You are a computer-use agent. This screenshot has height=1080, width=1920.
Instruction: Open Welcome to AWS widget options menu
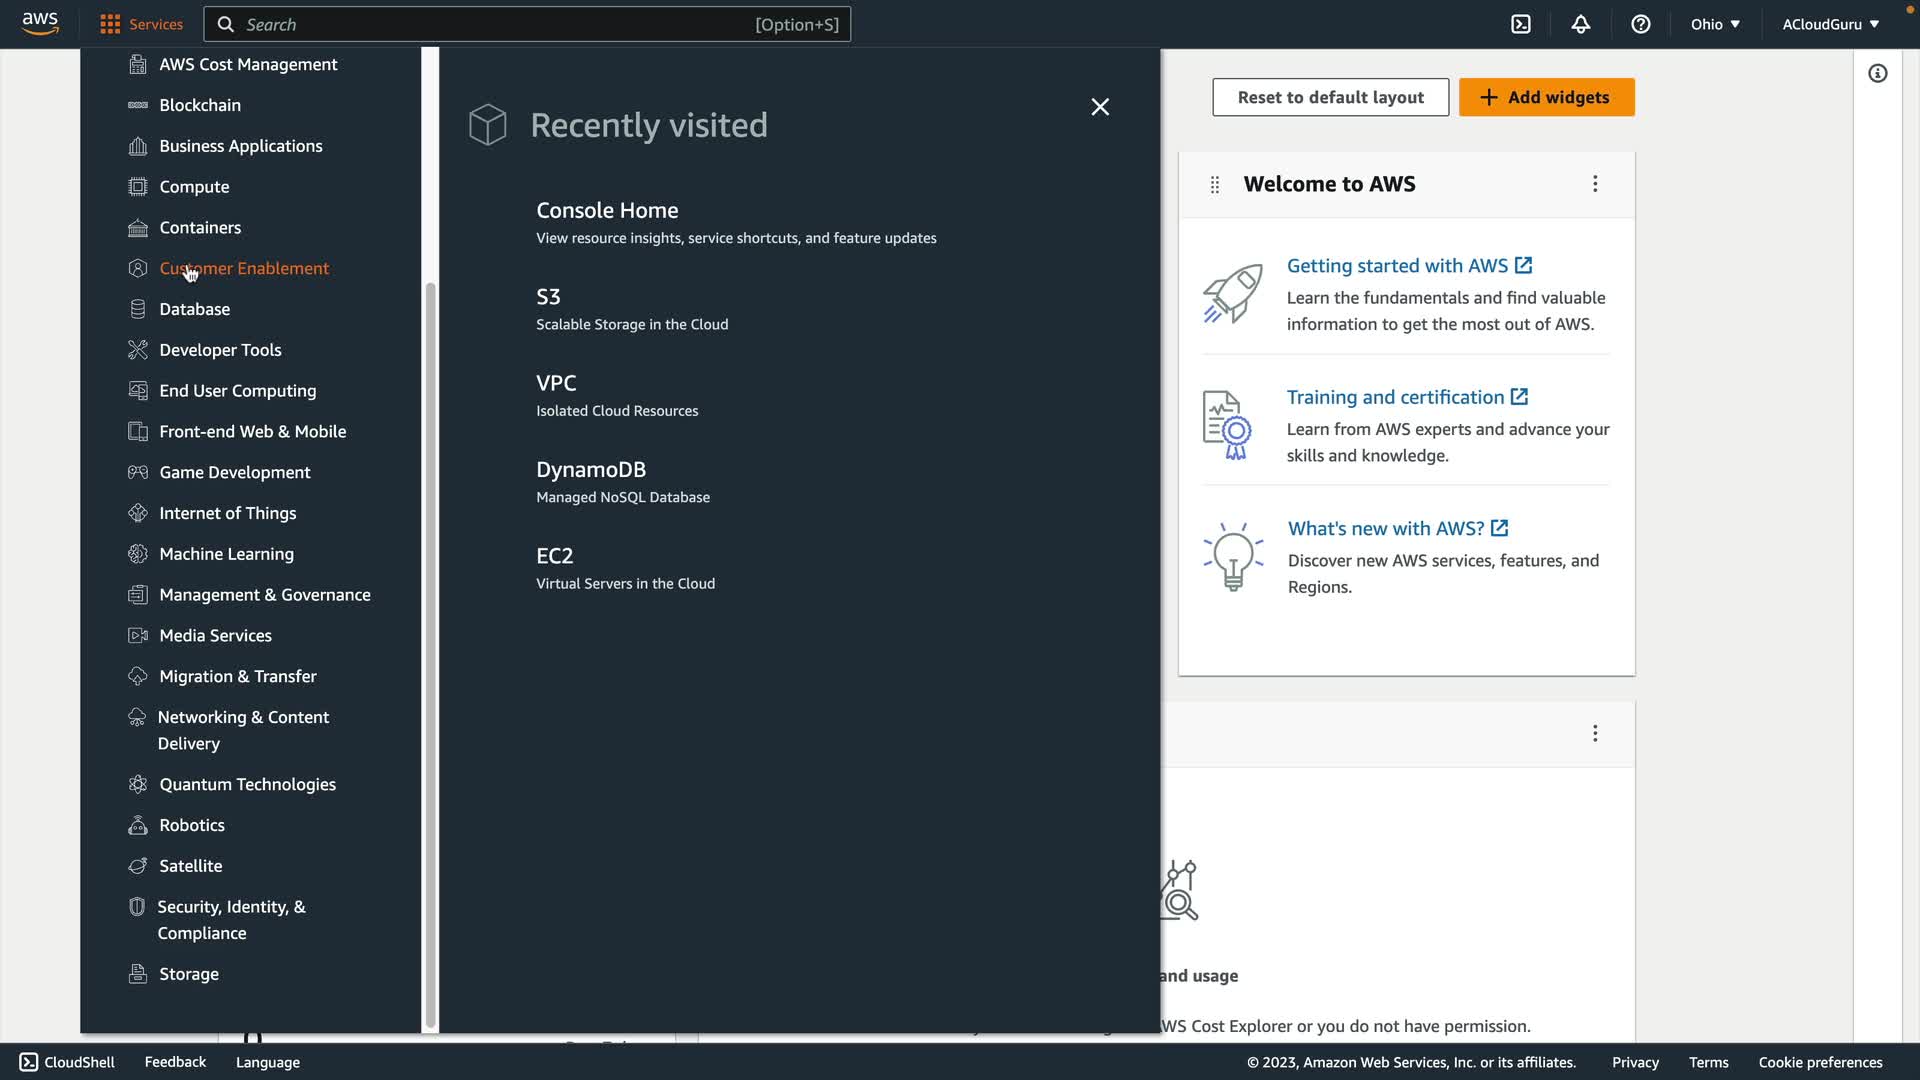tap(1594, 184)
